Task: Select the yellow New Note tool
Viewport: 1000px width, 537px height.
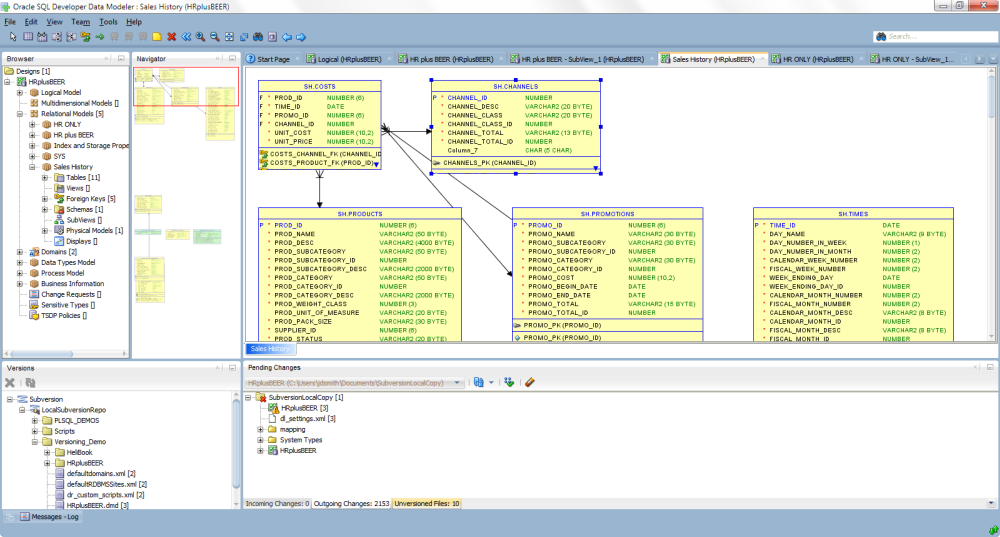Action: 157,37
